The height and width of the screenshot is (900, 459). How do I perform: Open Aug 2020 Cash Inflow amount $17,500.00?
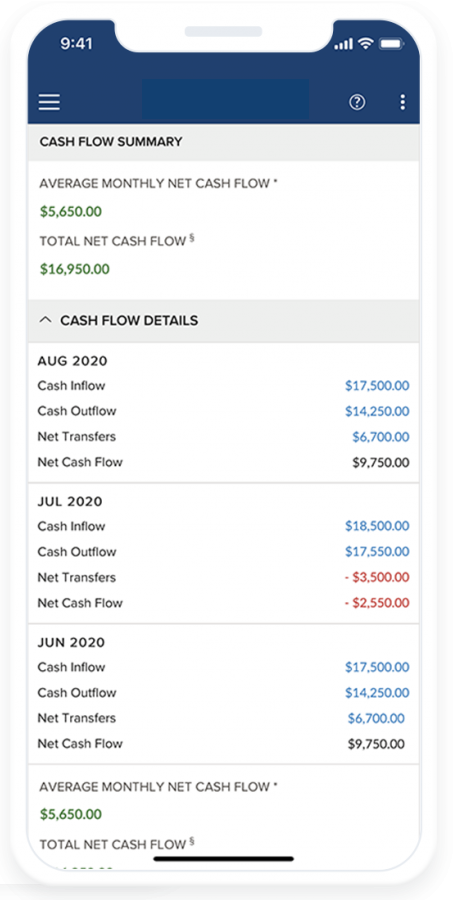click(x=377, y=386)
